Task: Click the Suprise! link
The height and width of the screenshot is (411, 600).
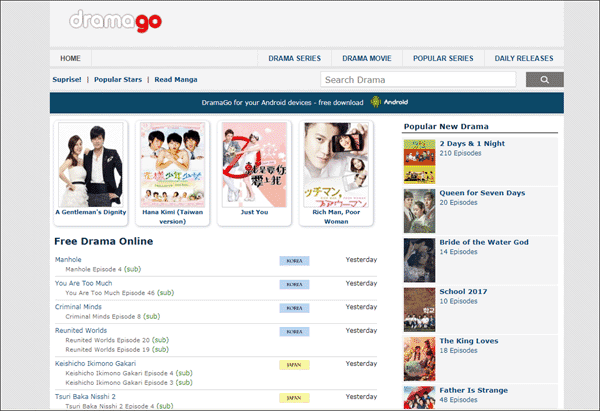Action: tap(67, 80)
